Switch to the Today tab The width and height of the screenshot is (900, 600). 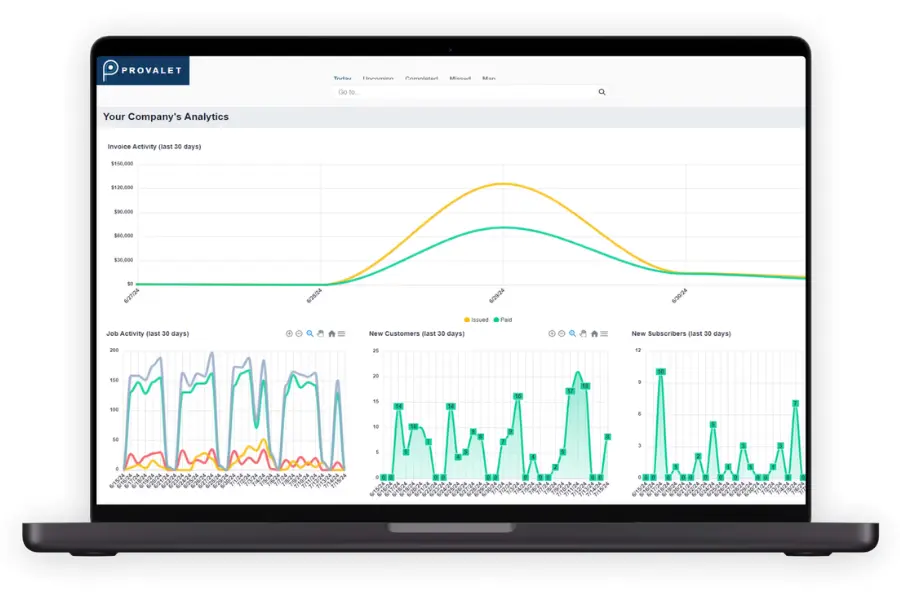pyautogui.click(x=342, y=78)
